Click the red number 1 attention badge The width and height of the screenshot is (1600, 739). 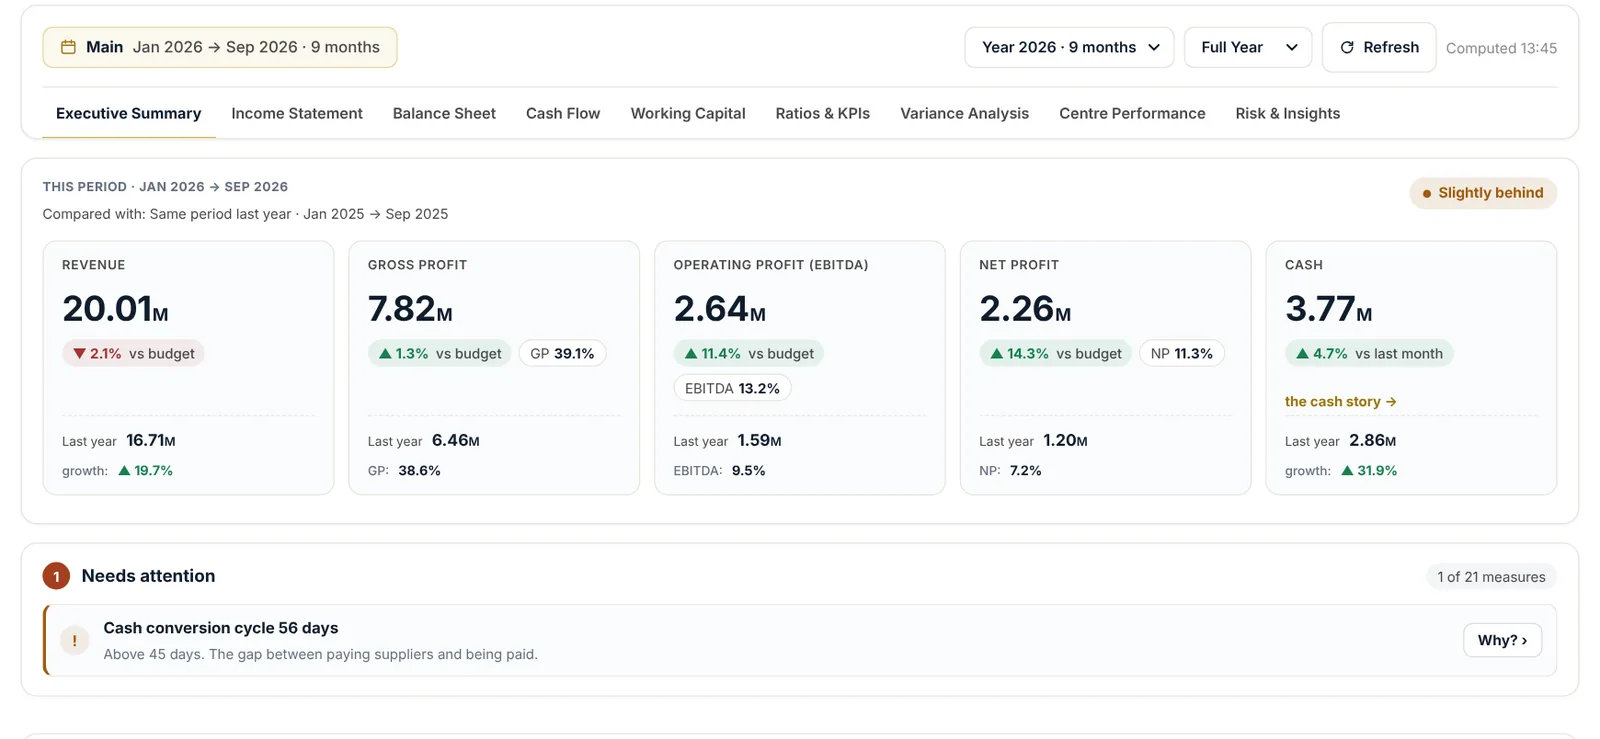(x=56, y=576)
